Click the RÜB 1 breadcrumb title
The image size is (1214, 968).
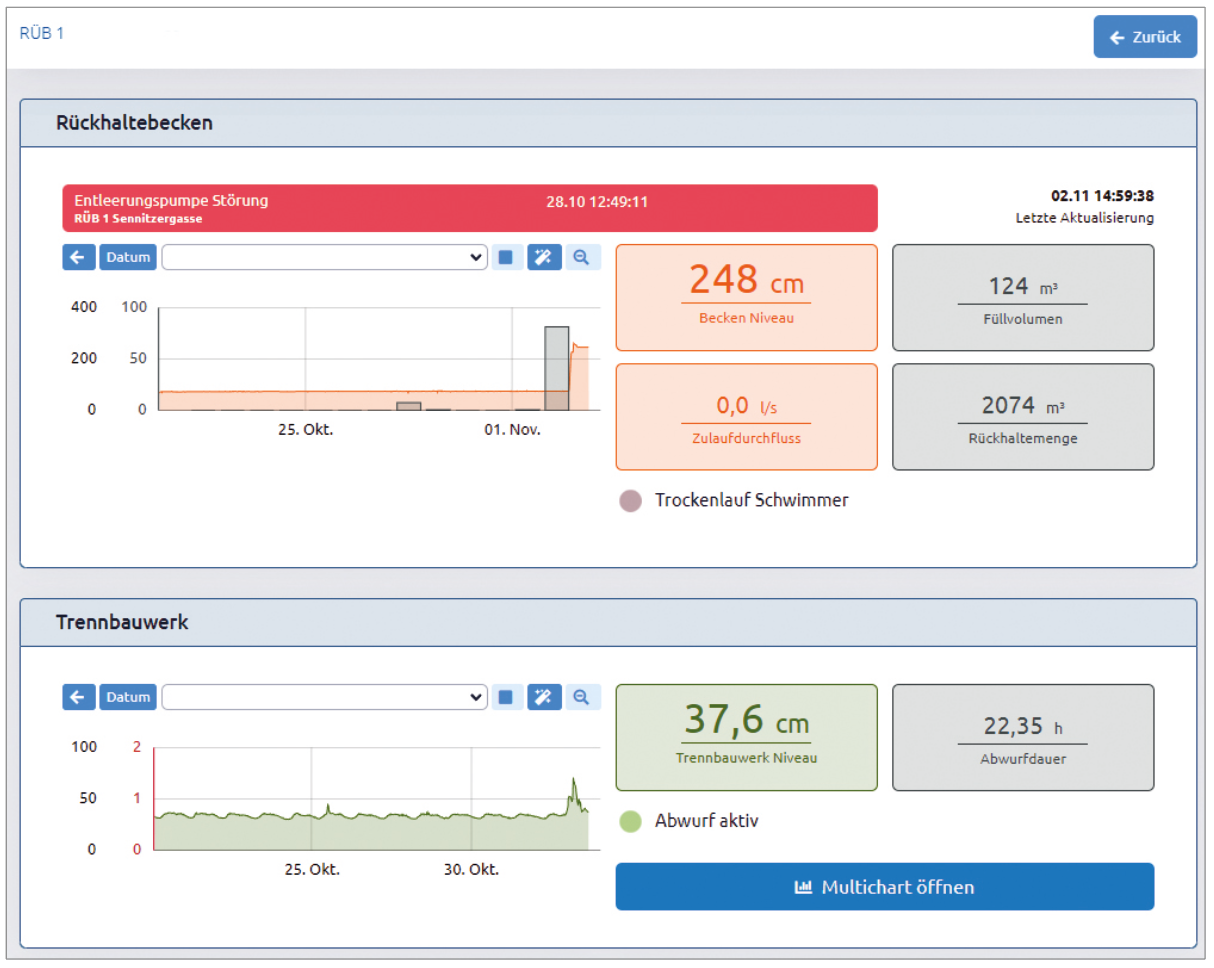(42, 33)
